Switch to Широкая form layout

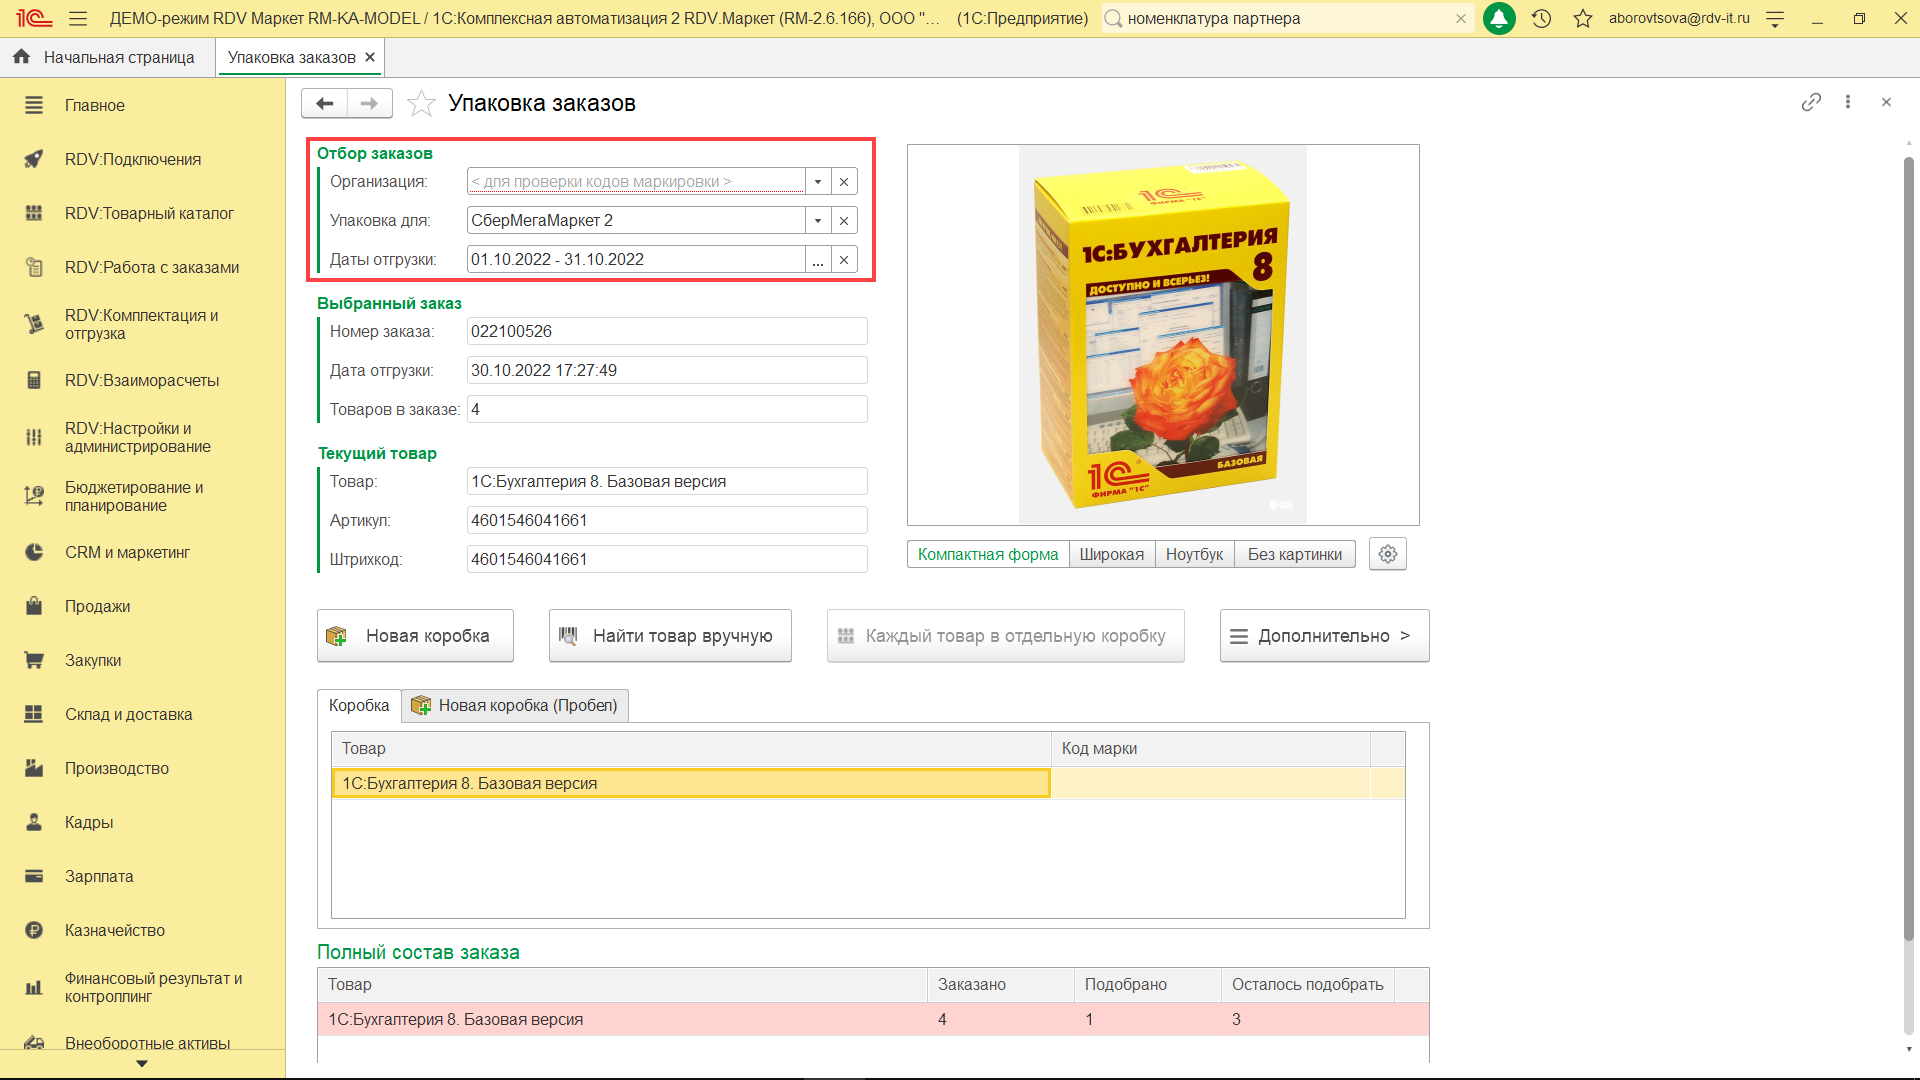click(x=1111, y=554)
